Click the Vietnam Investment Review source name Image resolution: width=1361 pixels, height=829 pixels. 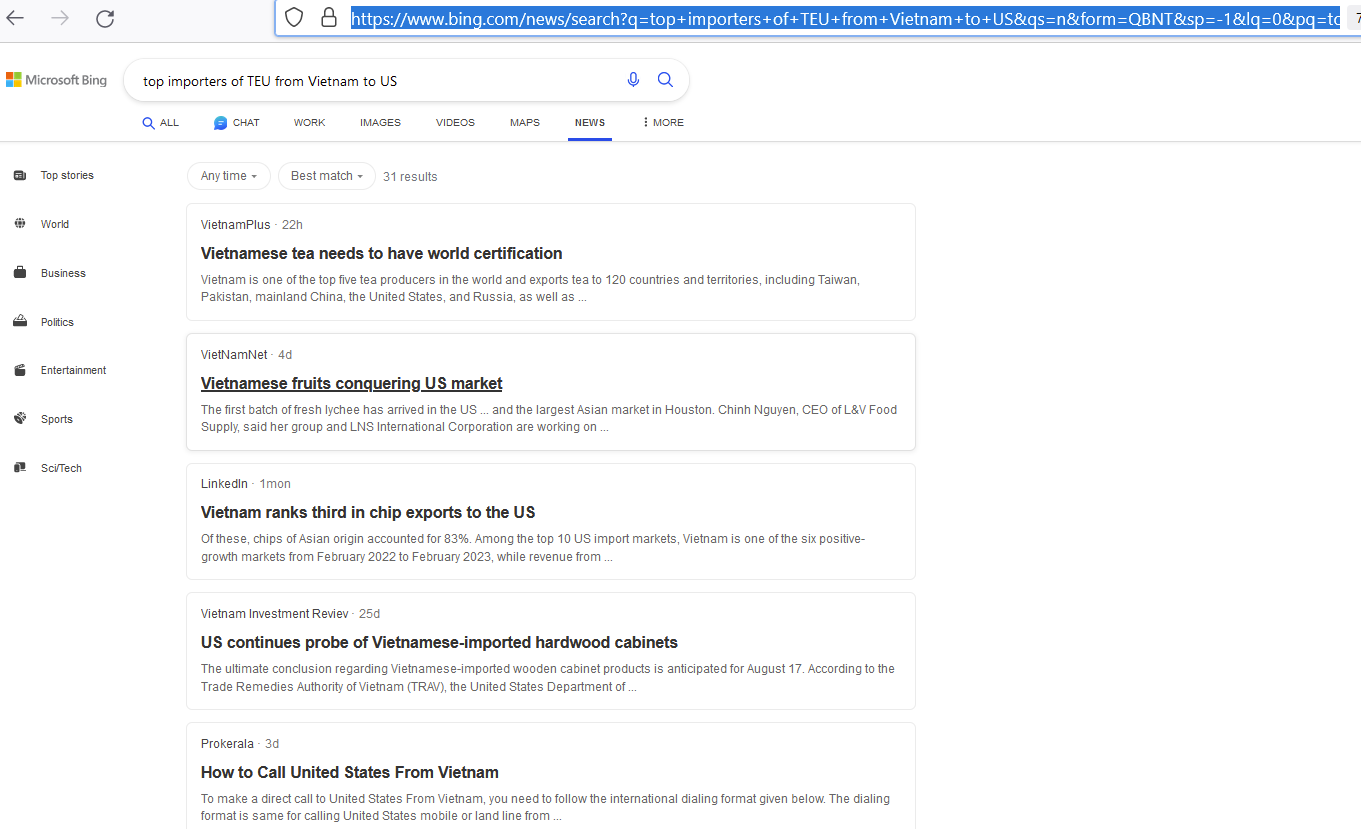[x=275, y=614]
